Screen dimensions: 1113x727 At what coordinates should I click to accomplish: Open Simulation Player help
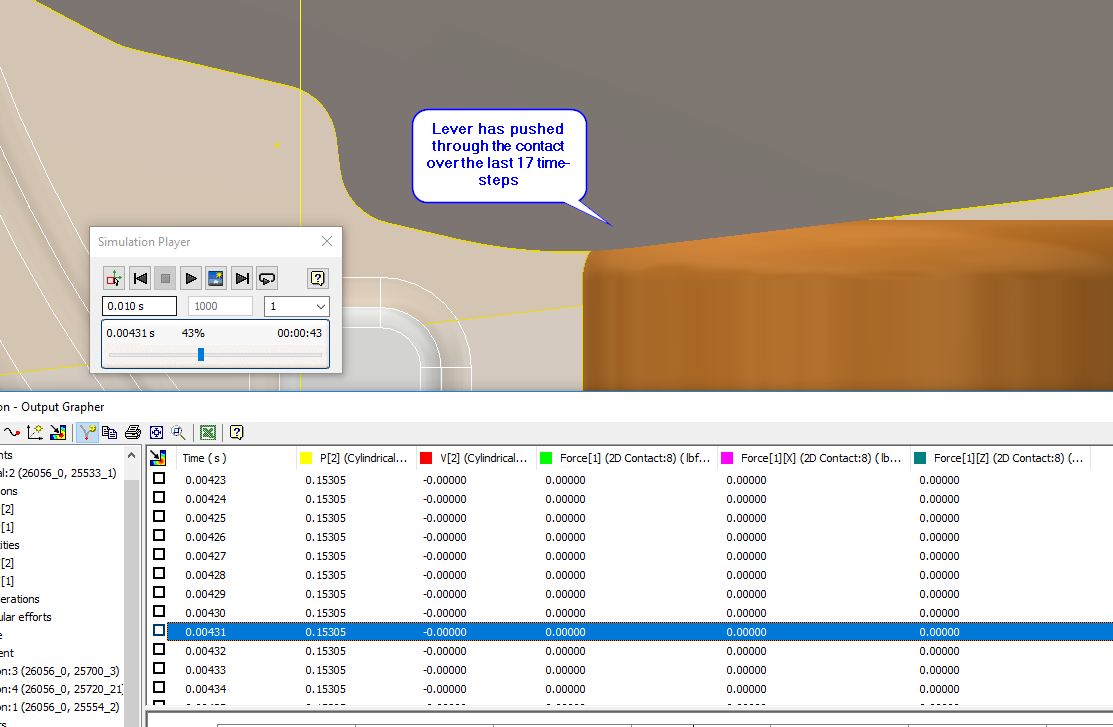pyautogui.click(x=317, y=278)
